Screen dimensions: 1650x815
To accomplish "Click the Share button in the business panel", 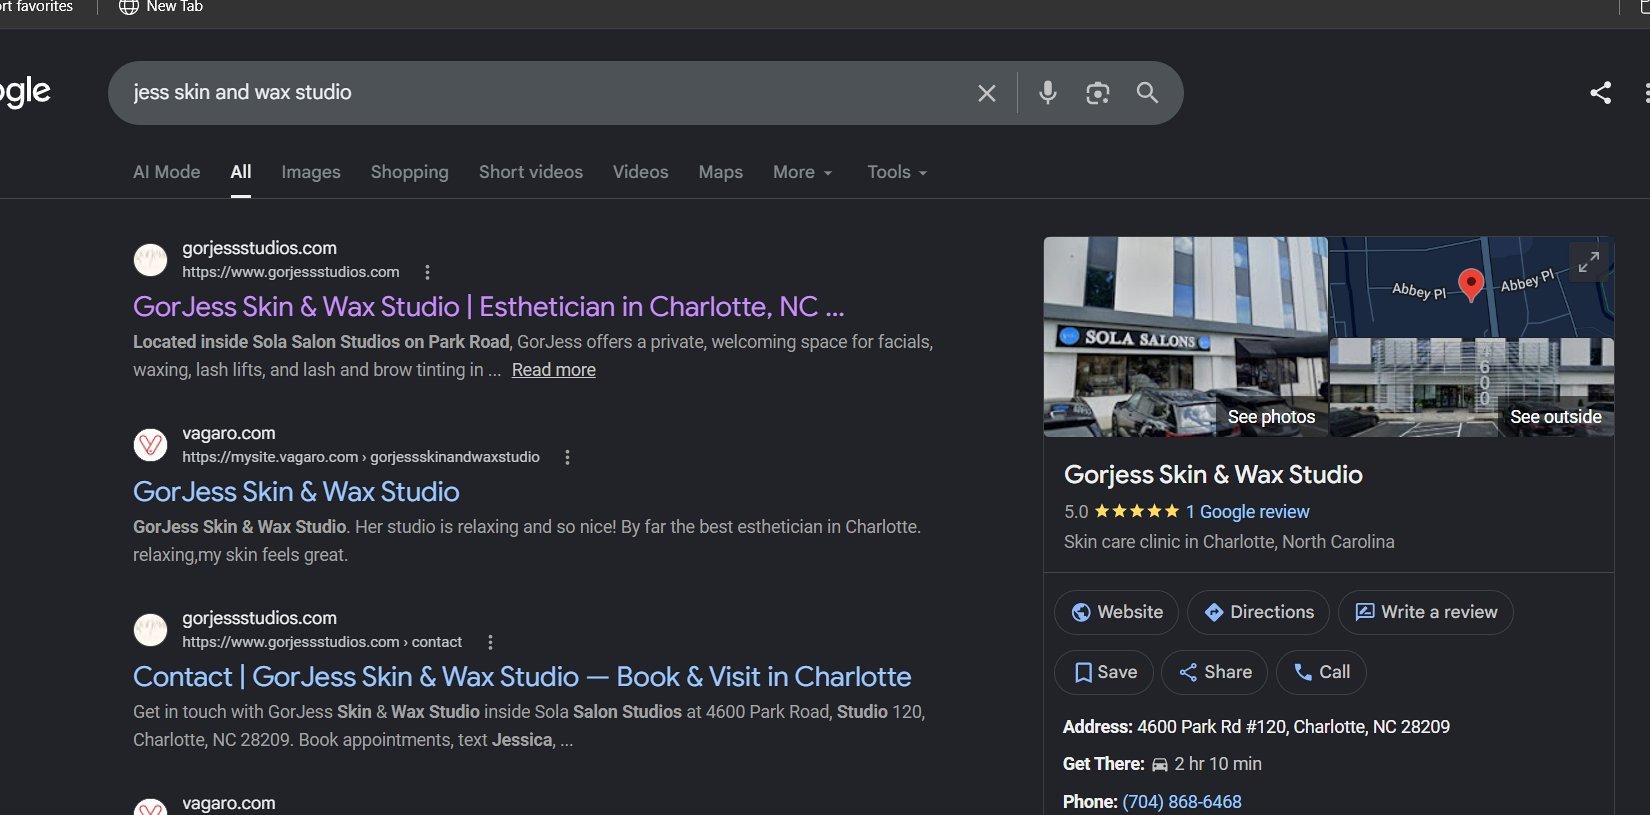I will coord(1215,672).
